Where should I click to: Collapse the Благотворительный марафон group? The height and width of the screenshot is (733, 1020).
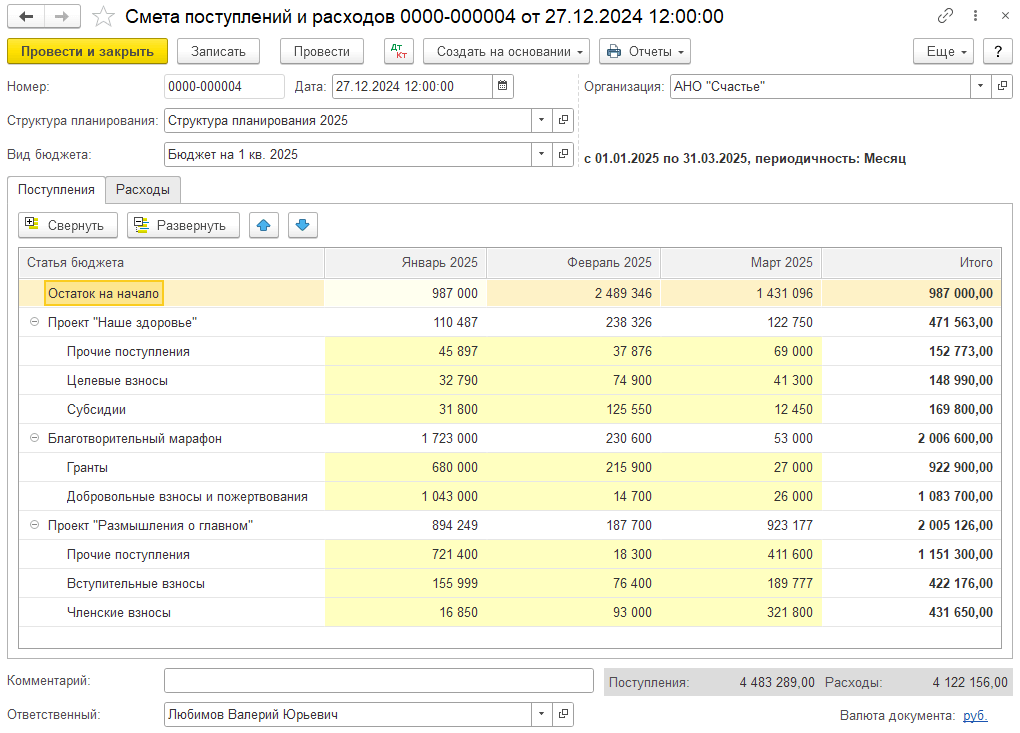coord(35,438)
